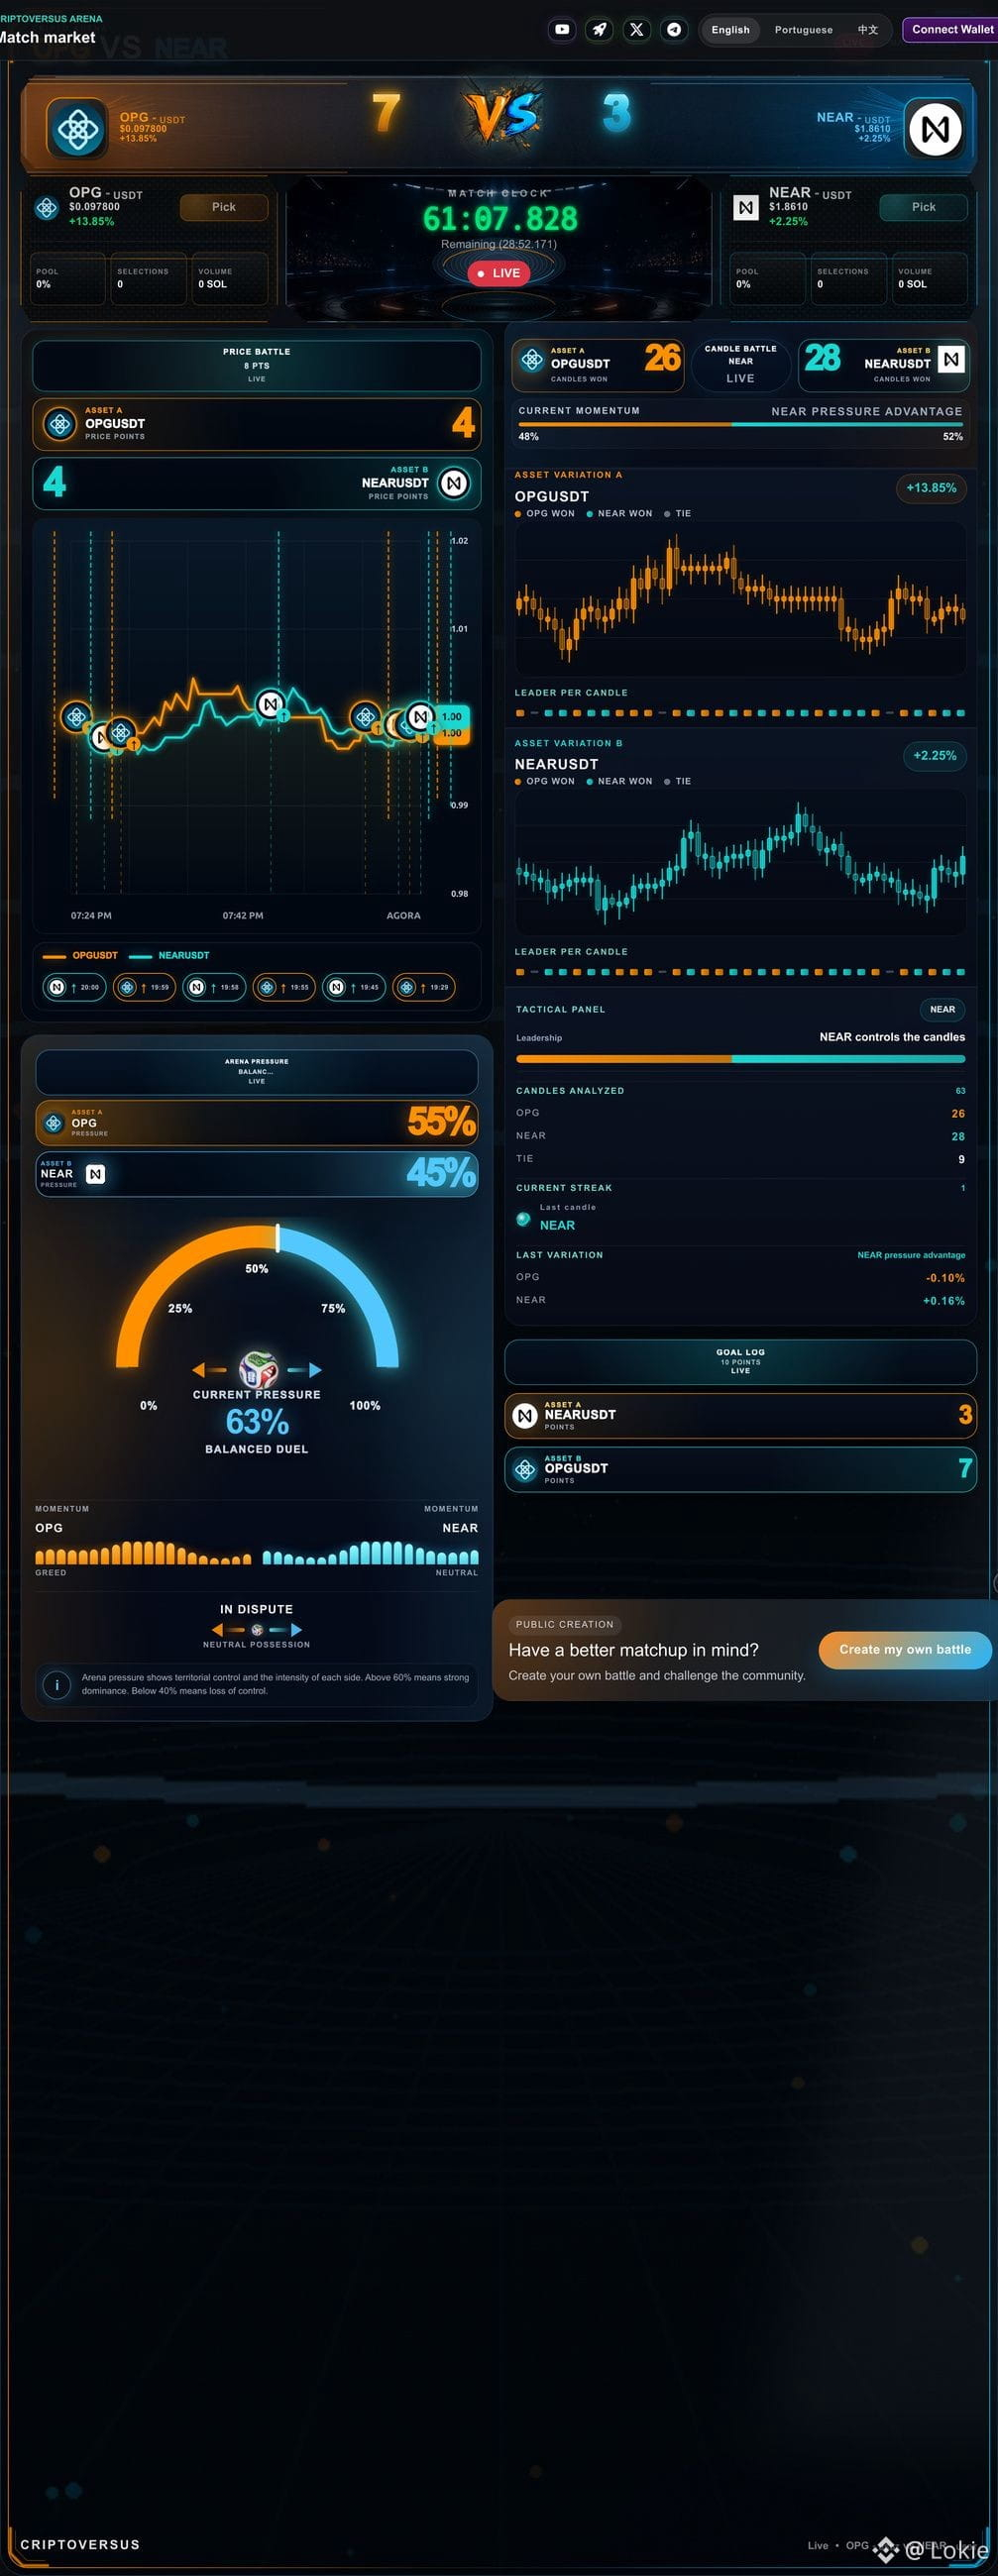Click the Goal Log header panel
Viewport: 998px width, 2576px height.
740,1361
